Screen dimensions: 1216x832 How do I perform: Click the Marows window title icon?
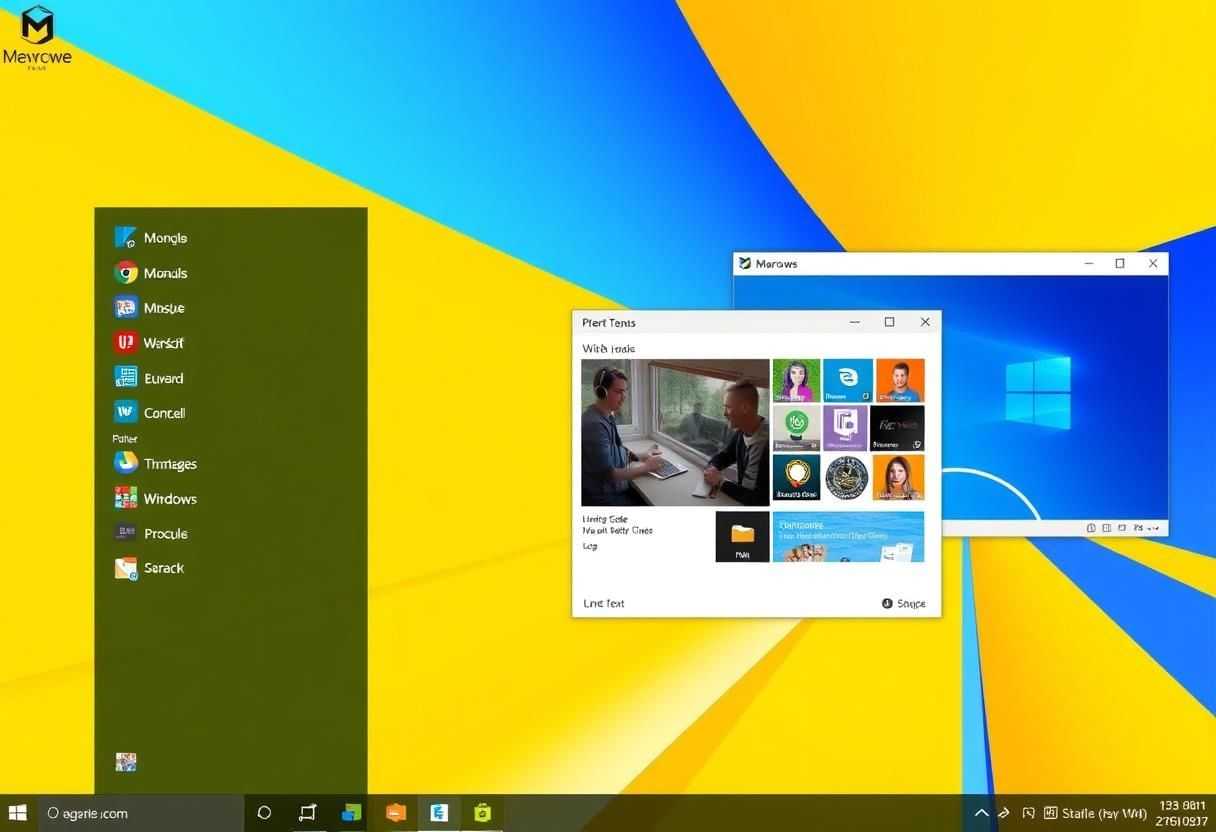744,263
